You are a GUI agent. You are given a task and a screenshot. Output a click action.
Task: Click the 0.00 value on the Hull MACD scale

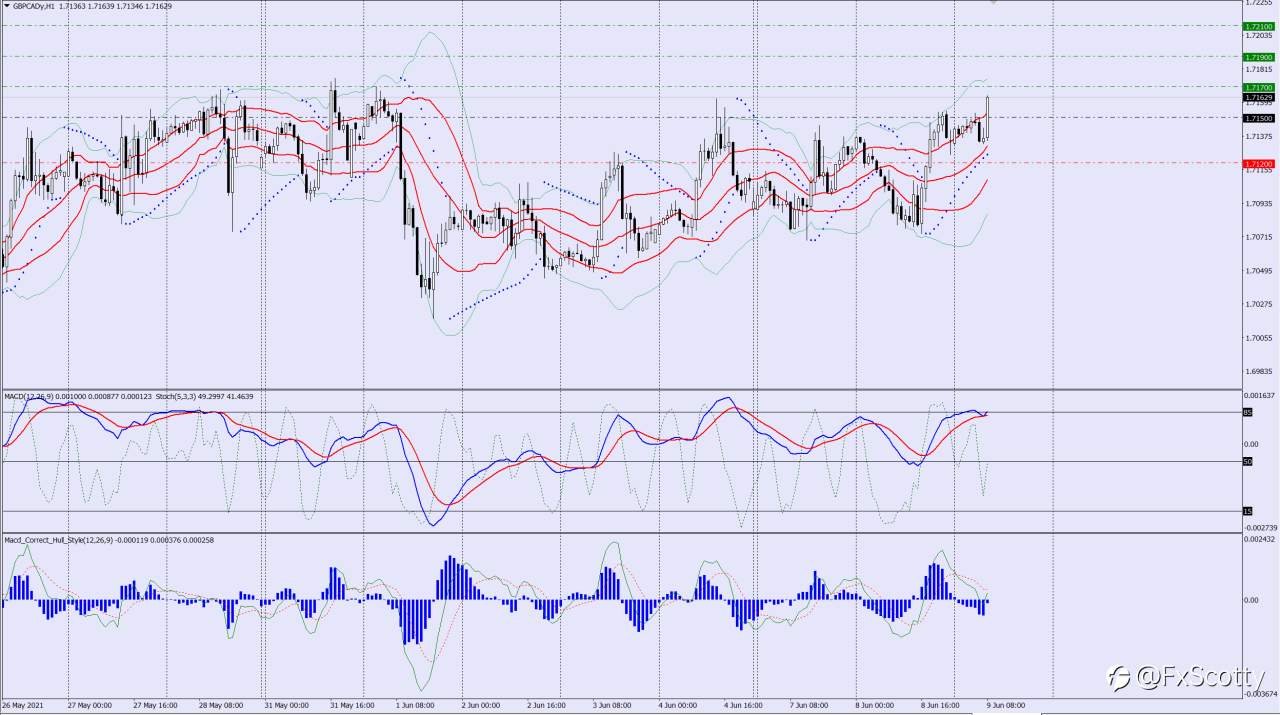click(1253, 600)
